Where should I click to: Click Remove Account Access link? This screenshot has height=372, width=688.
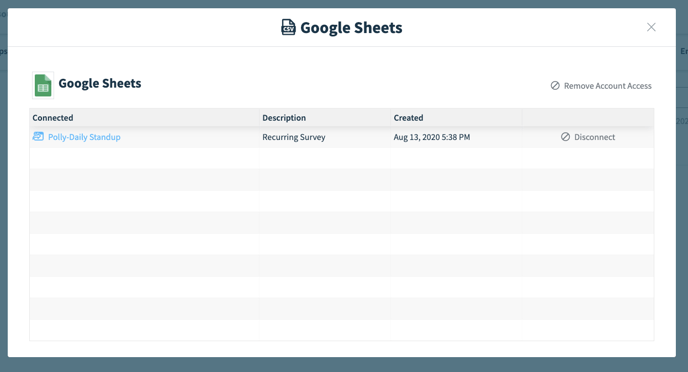[601, 86]
